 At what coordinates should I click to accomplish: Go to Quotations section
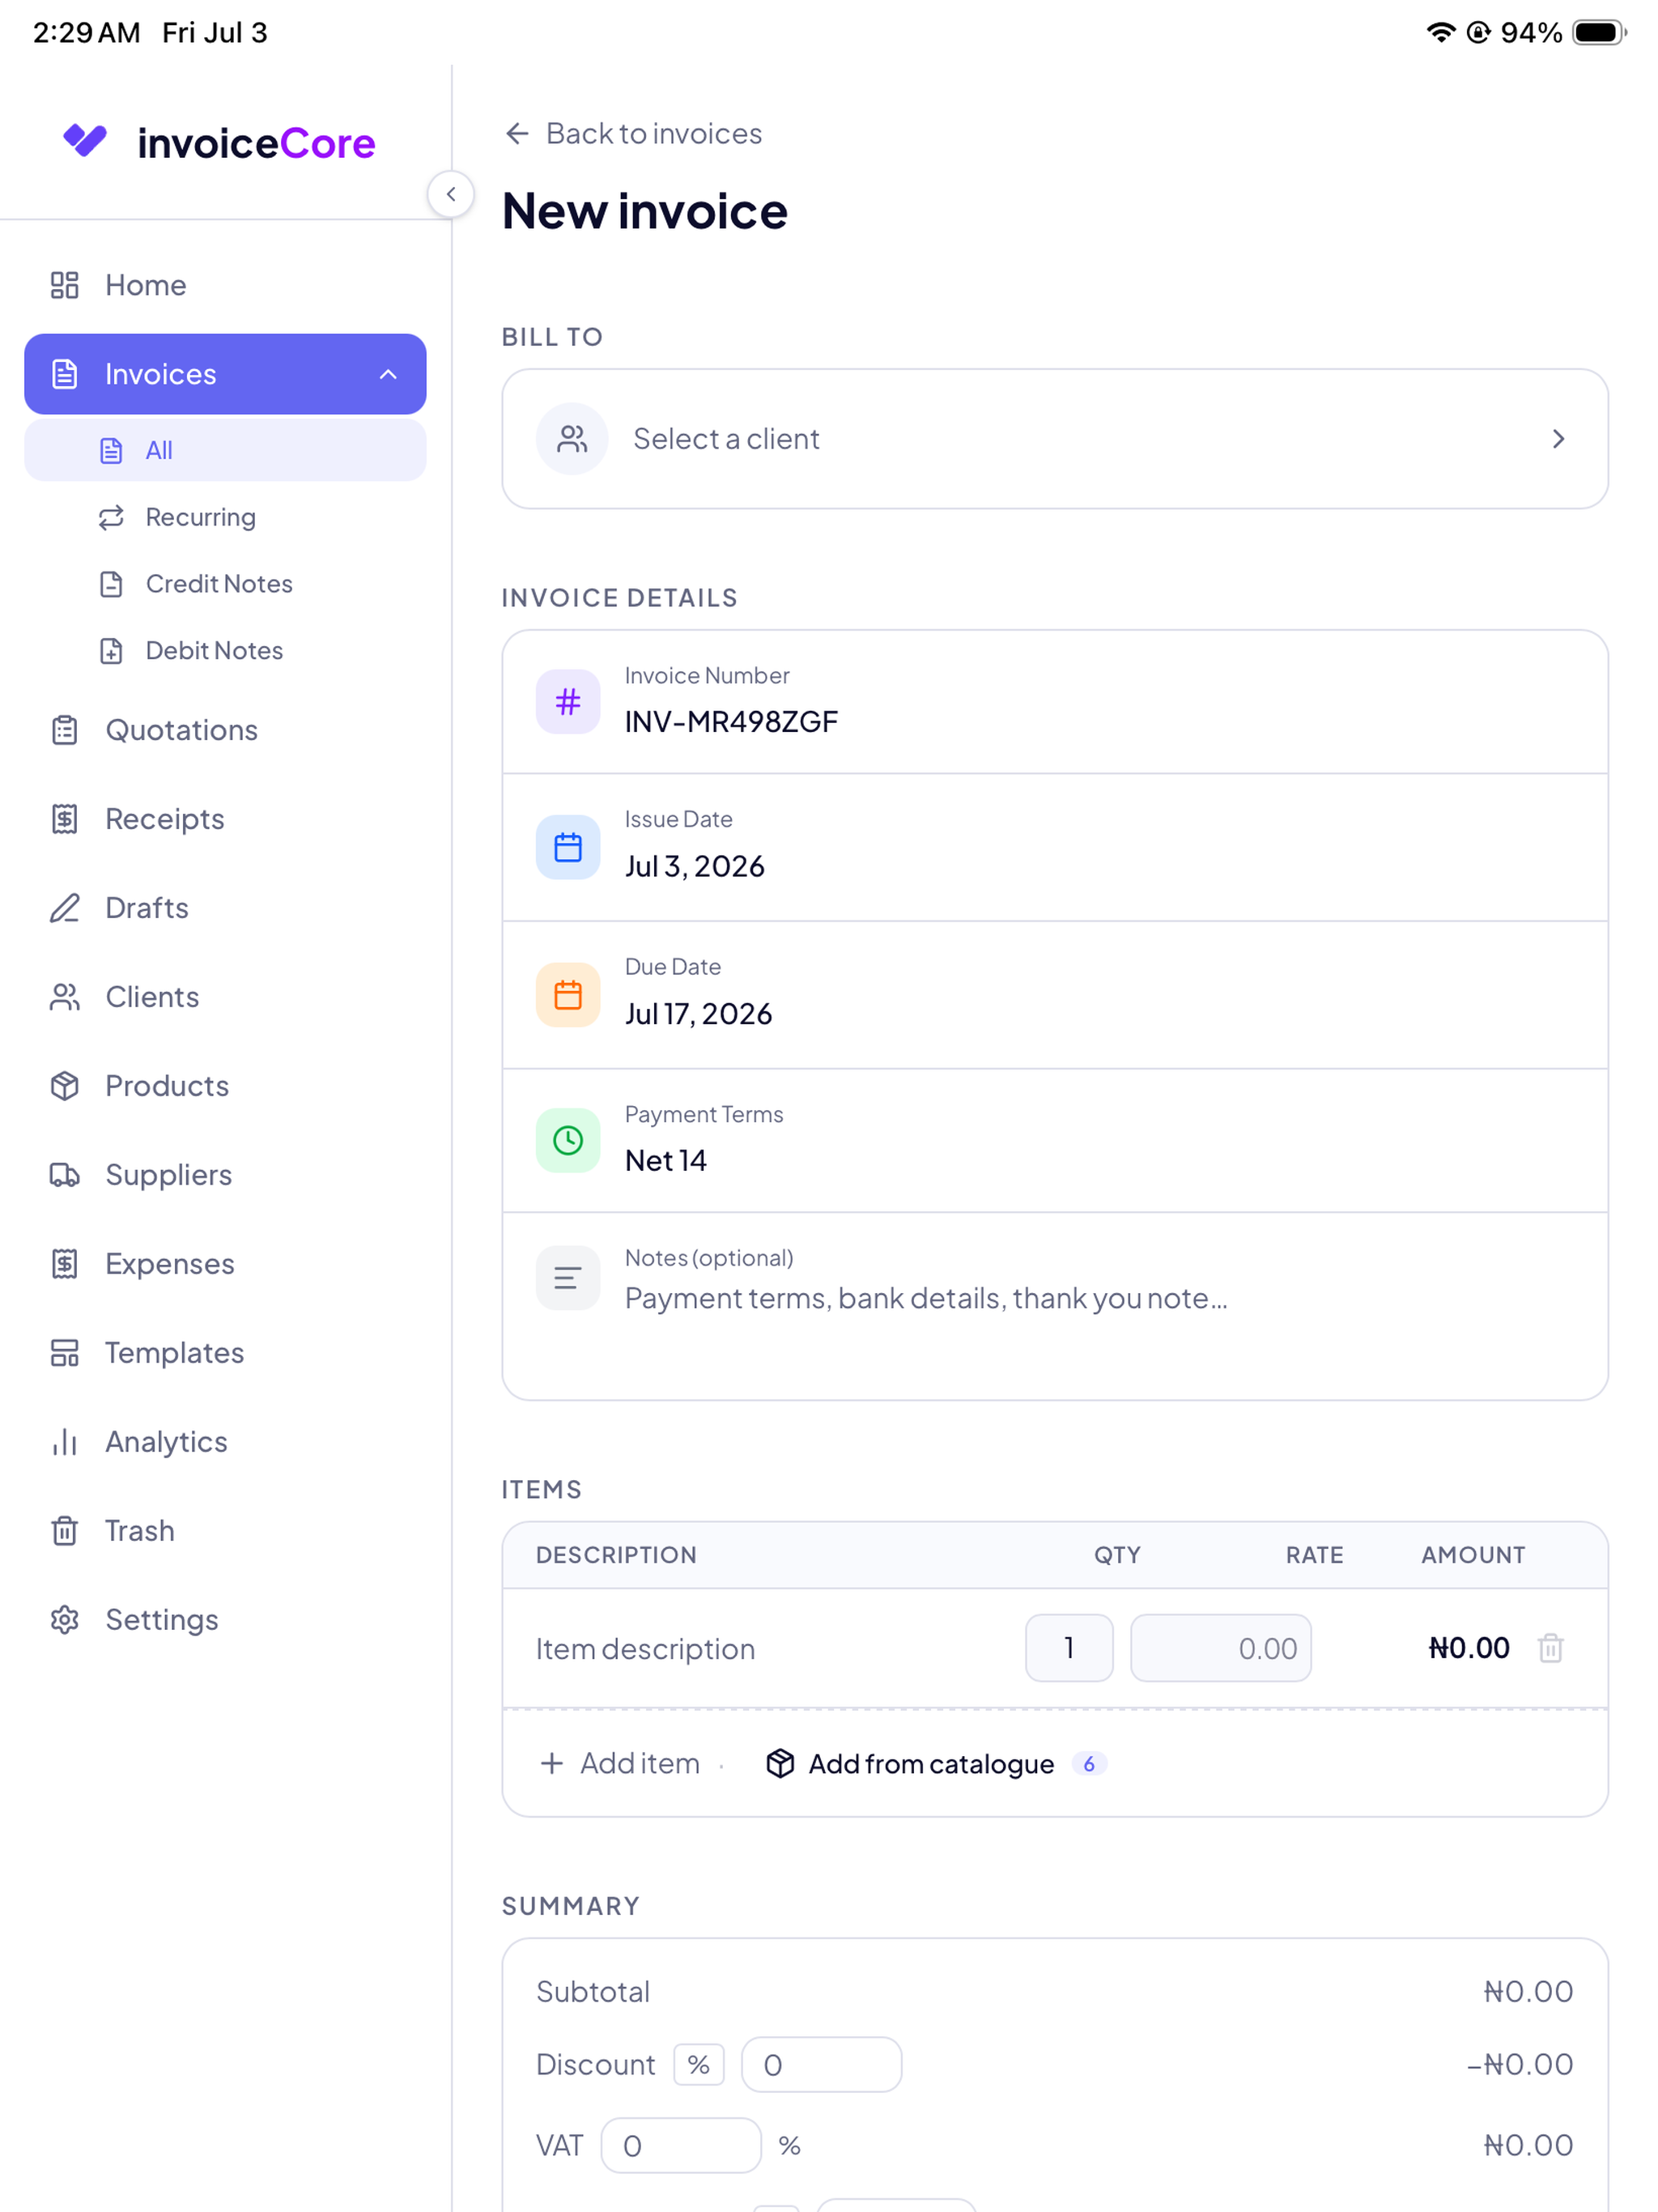225,730
